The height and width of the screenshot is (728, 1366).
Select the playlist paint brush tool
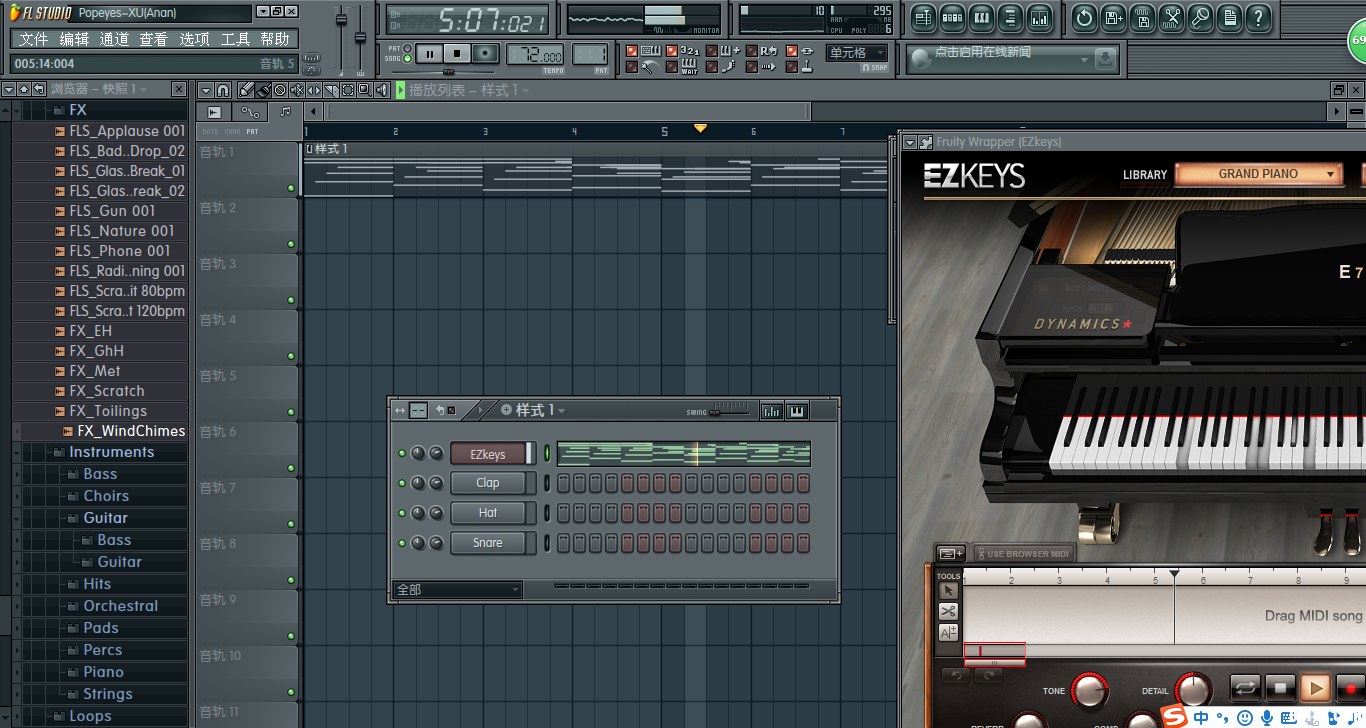[x=263, y=90]
